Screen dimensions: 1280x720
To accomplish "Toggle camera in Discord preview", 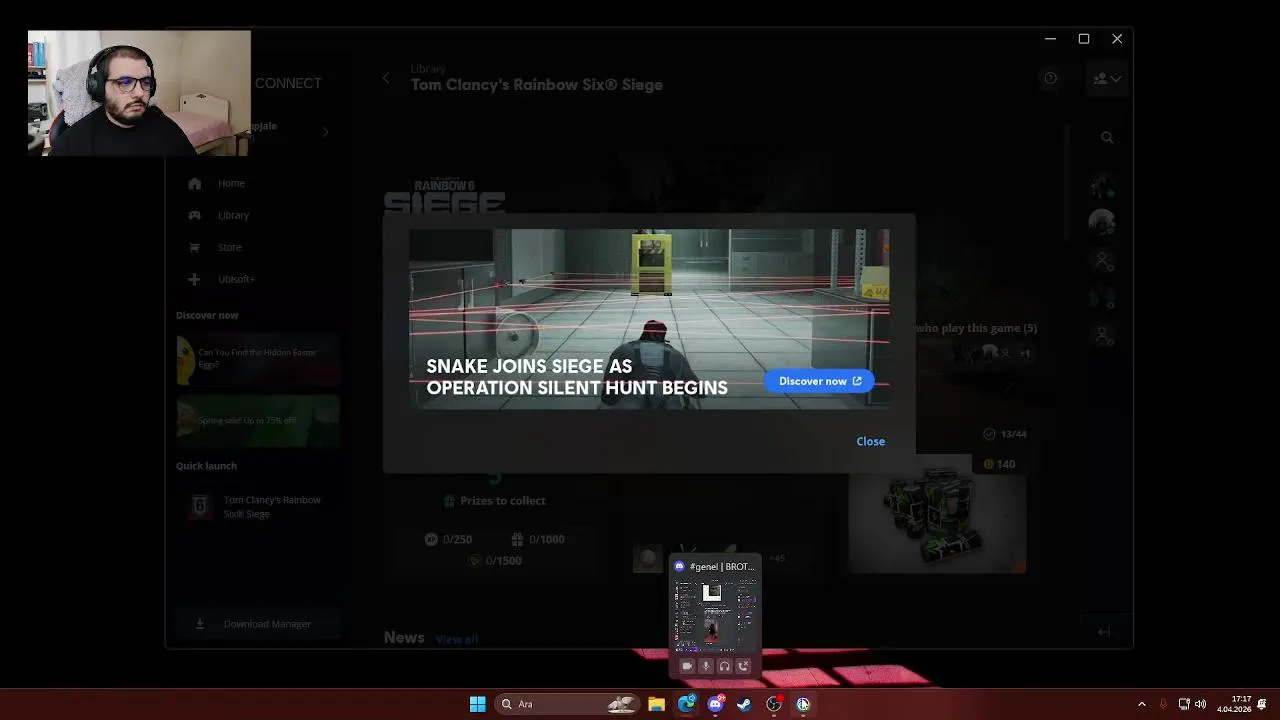I will 686,666.
